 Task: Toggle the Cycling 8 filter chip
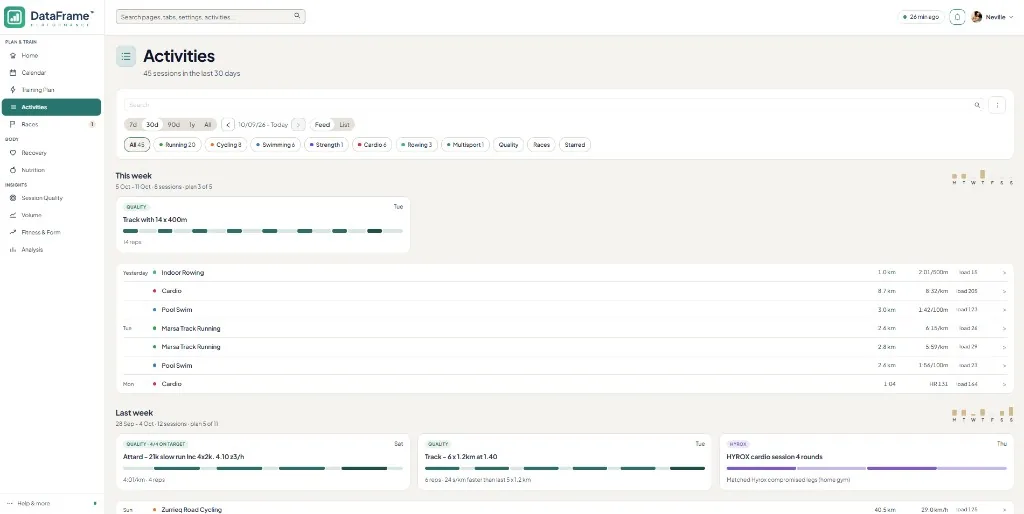coord(226,145)
